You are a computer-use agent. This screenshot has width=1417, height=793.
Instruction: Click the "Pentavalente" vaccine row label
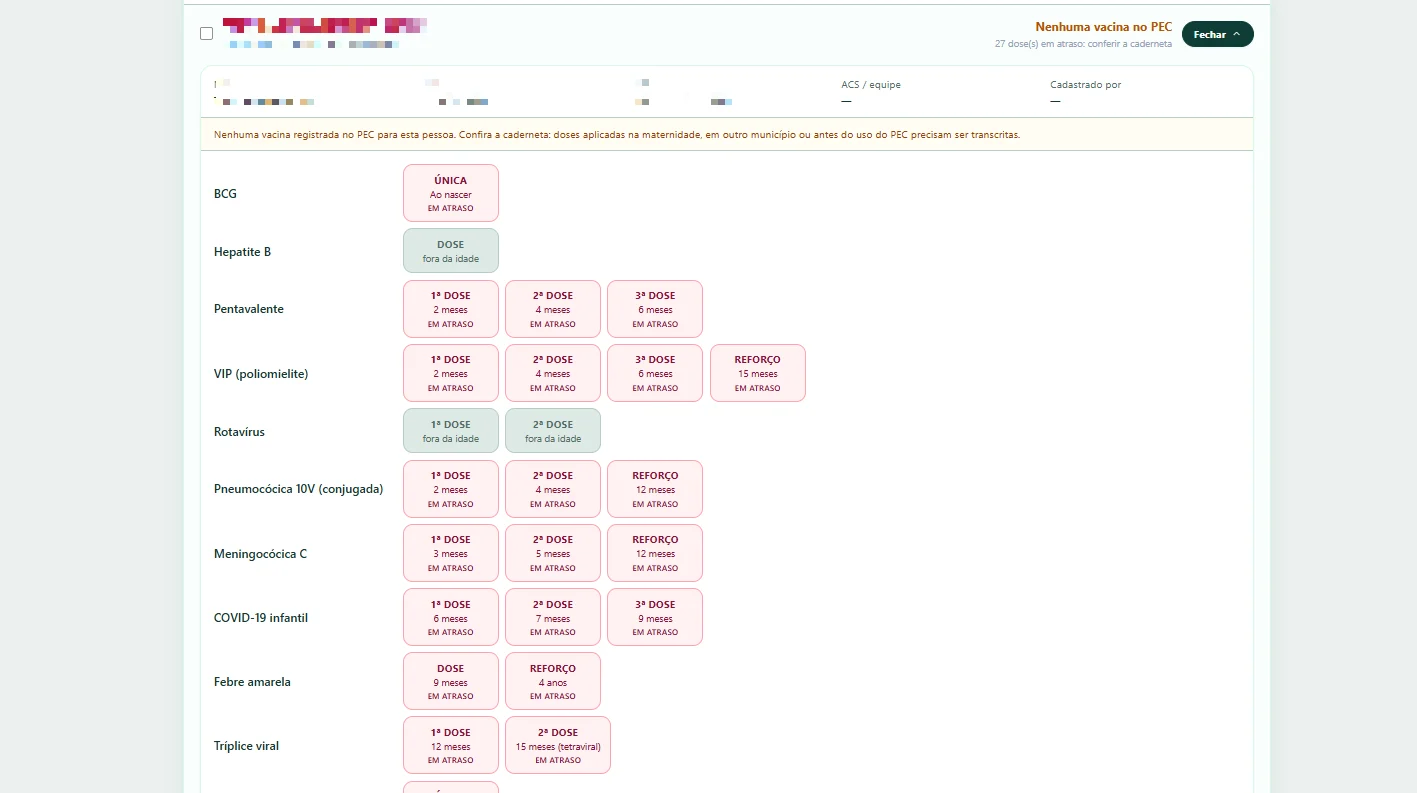[249, 309]
